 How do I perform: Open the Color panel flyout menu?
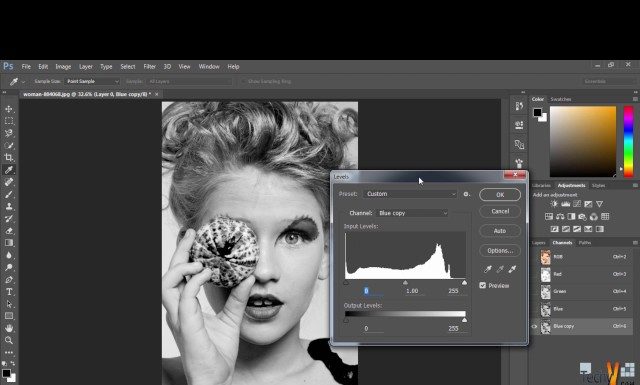pos(635,99)
